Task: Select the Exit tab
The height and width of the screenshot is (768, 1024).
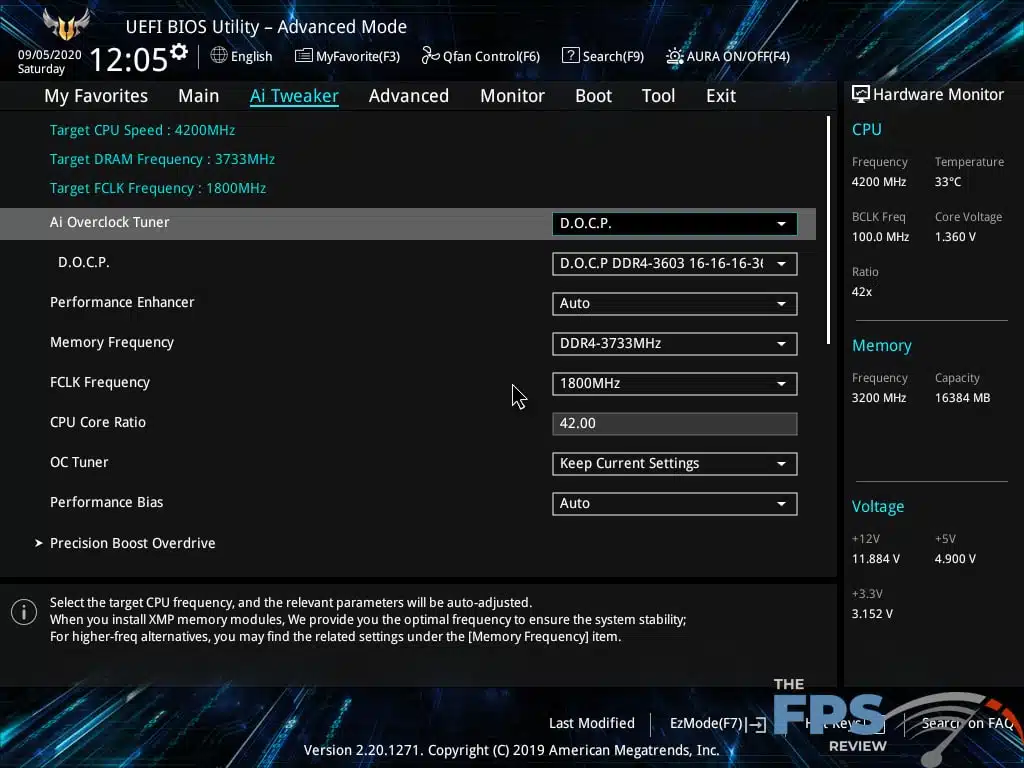Action: click(x=721, y=96)
